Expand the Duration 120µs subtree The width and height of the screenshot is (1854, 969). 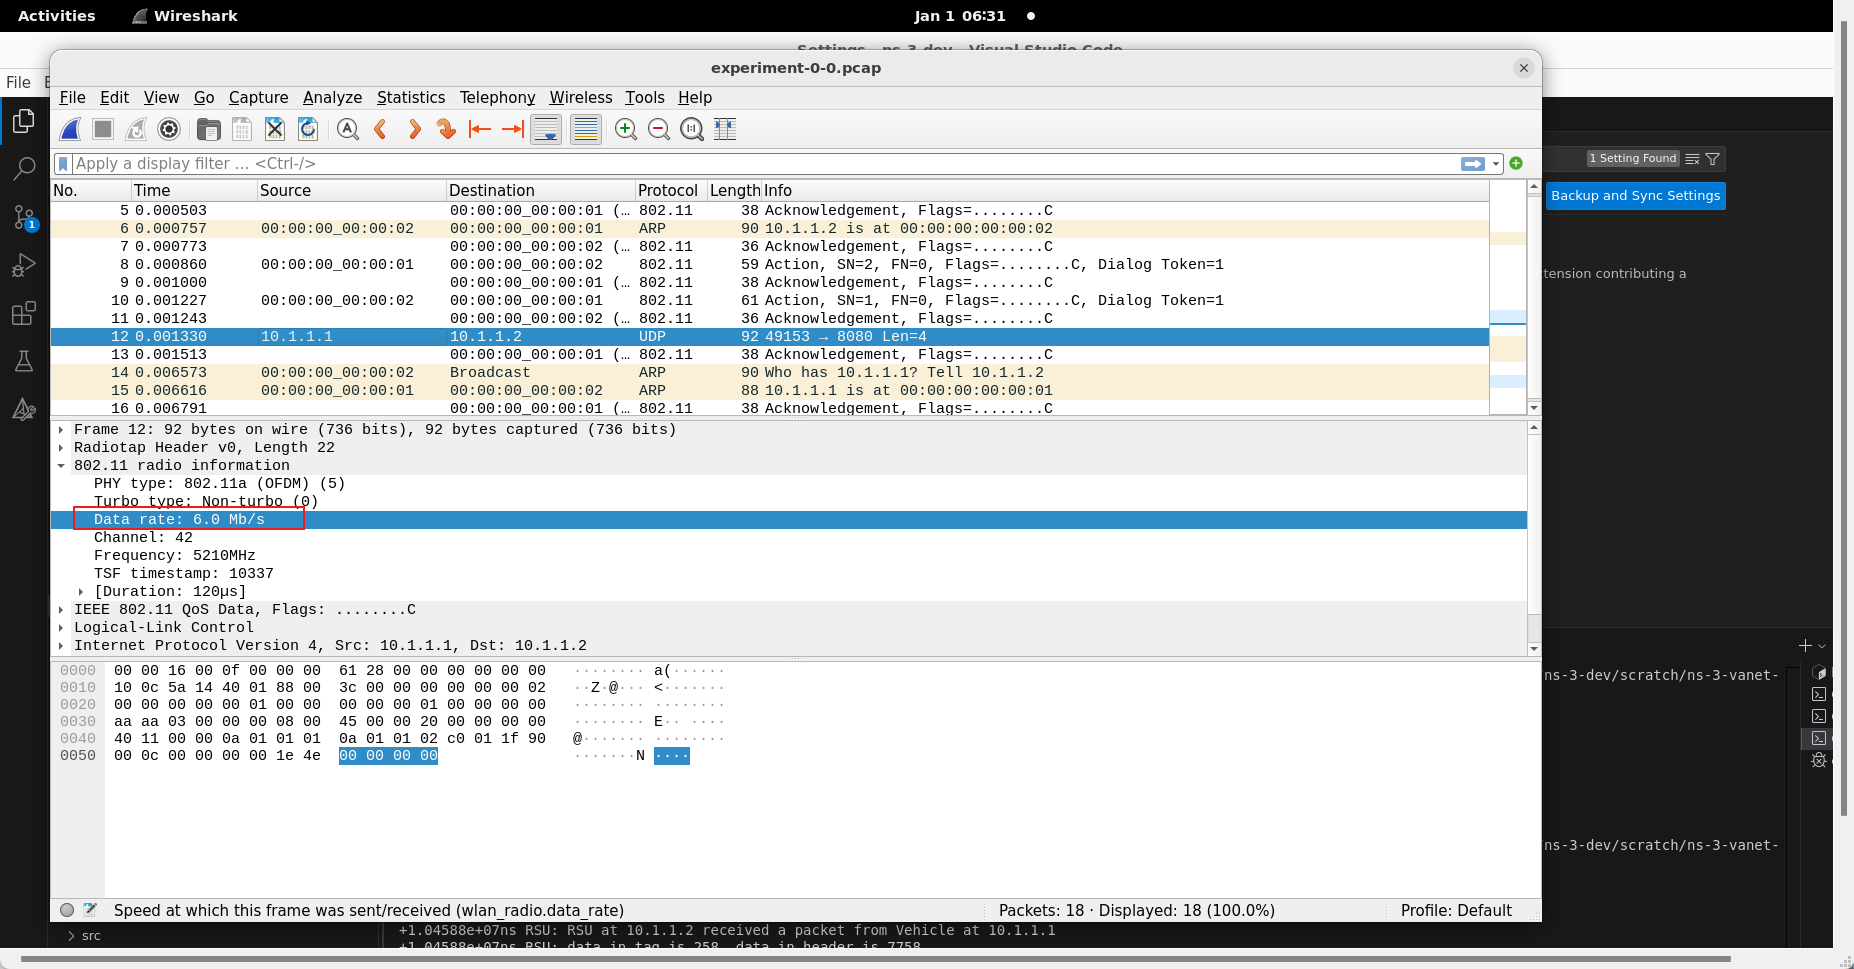pos(81,592)
